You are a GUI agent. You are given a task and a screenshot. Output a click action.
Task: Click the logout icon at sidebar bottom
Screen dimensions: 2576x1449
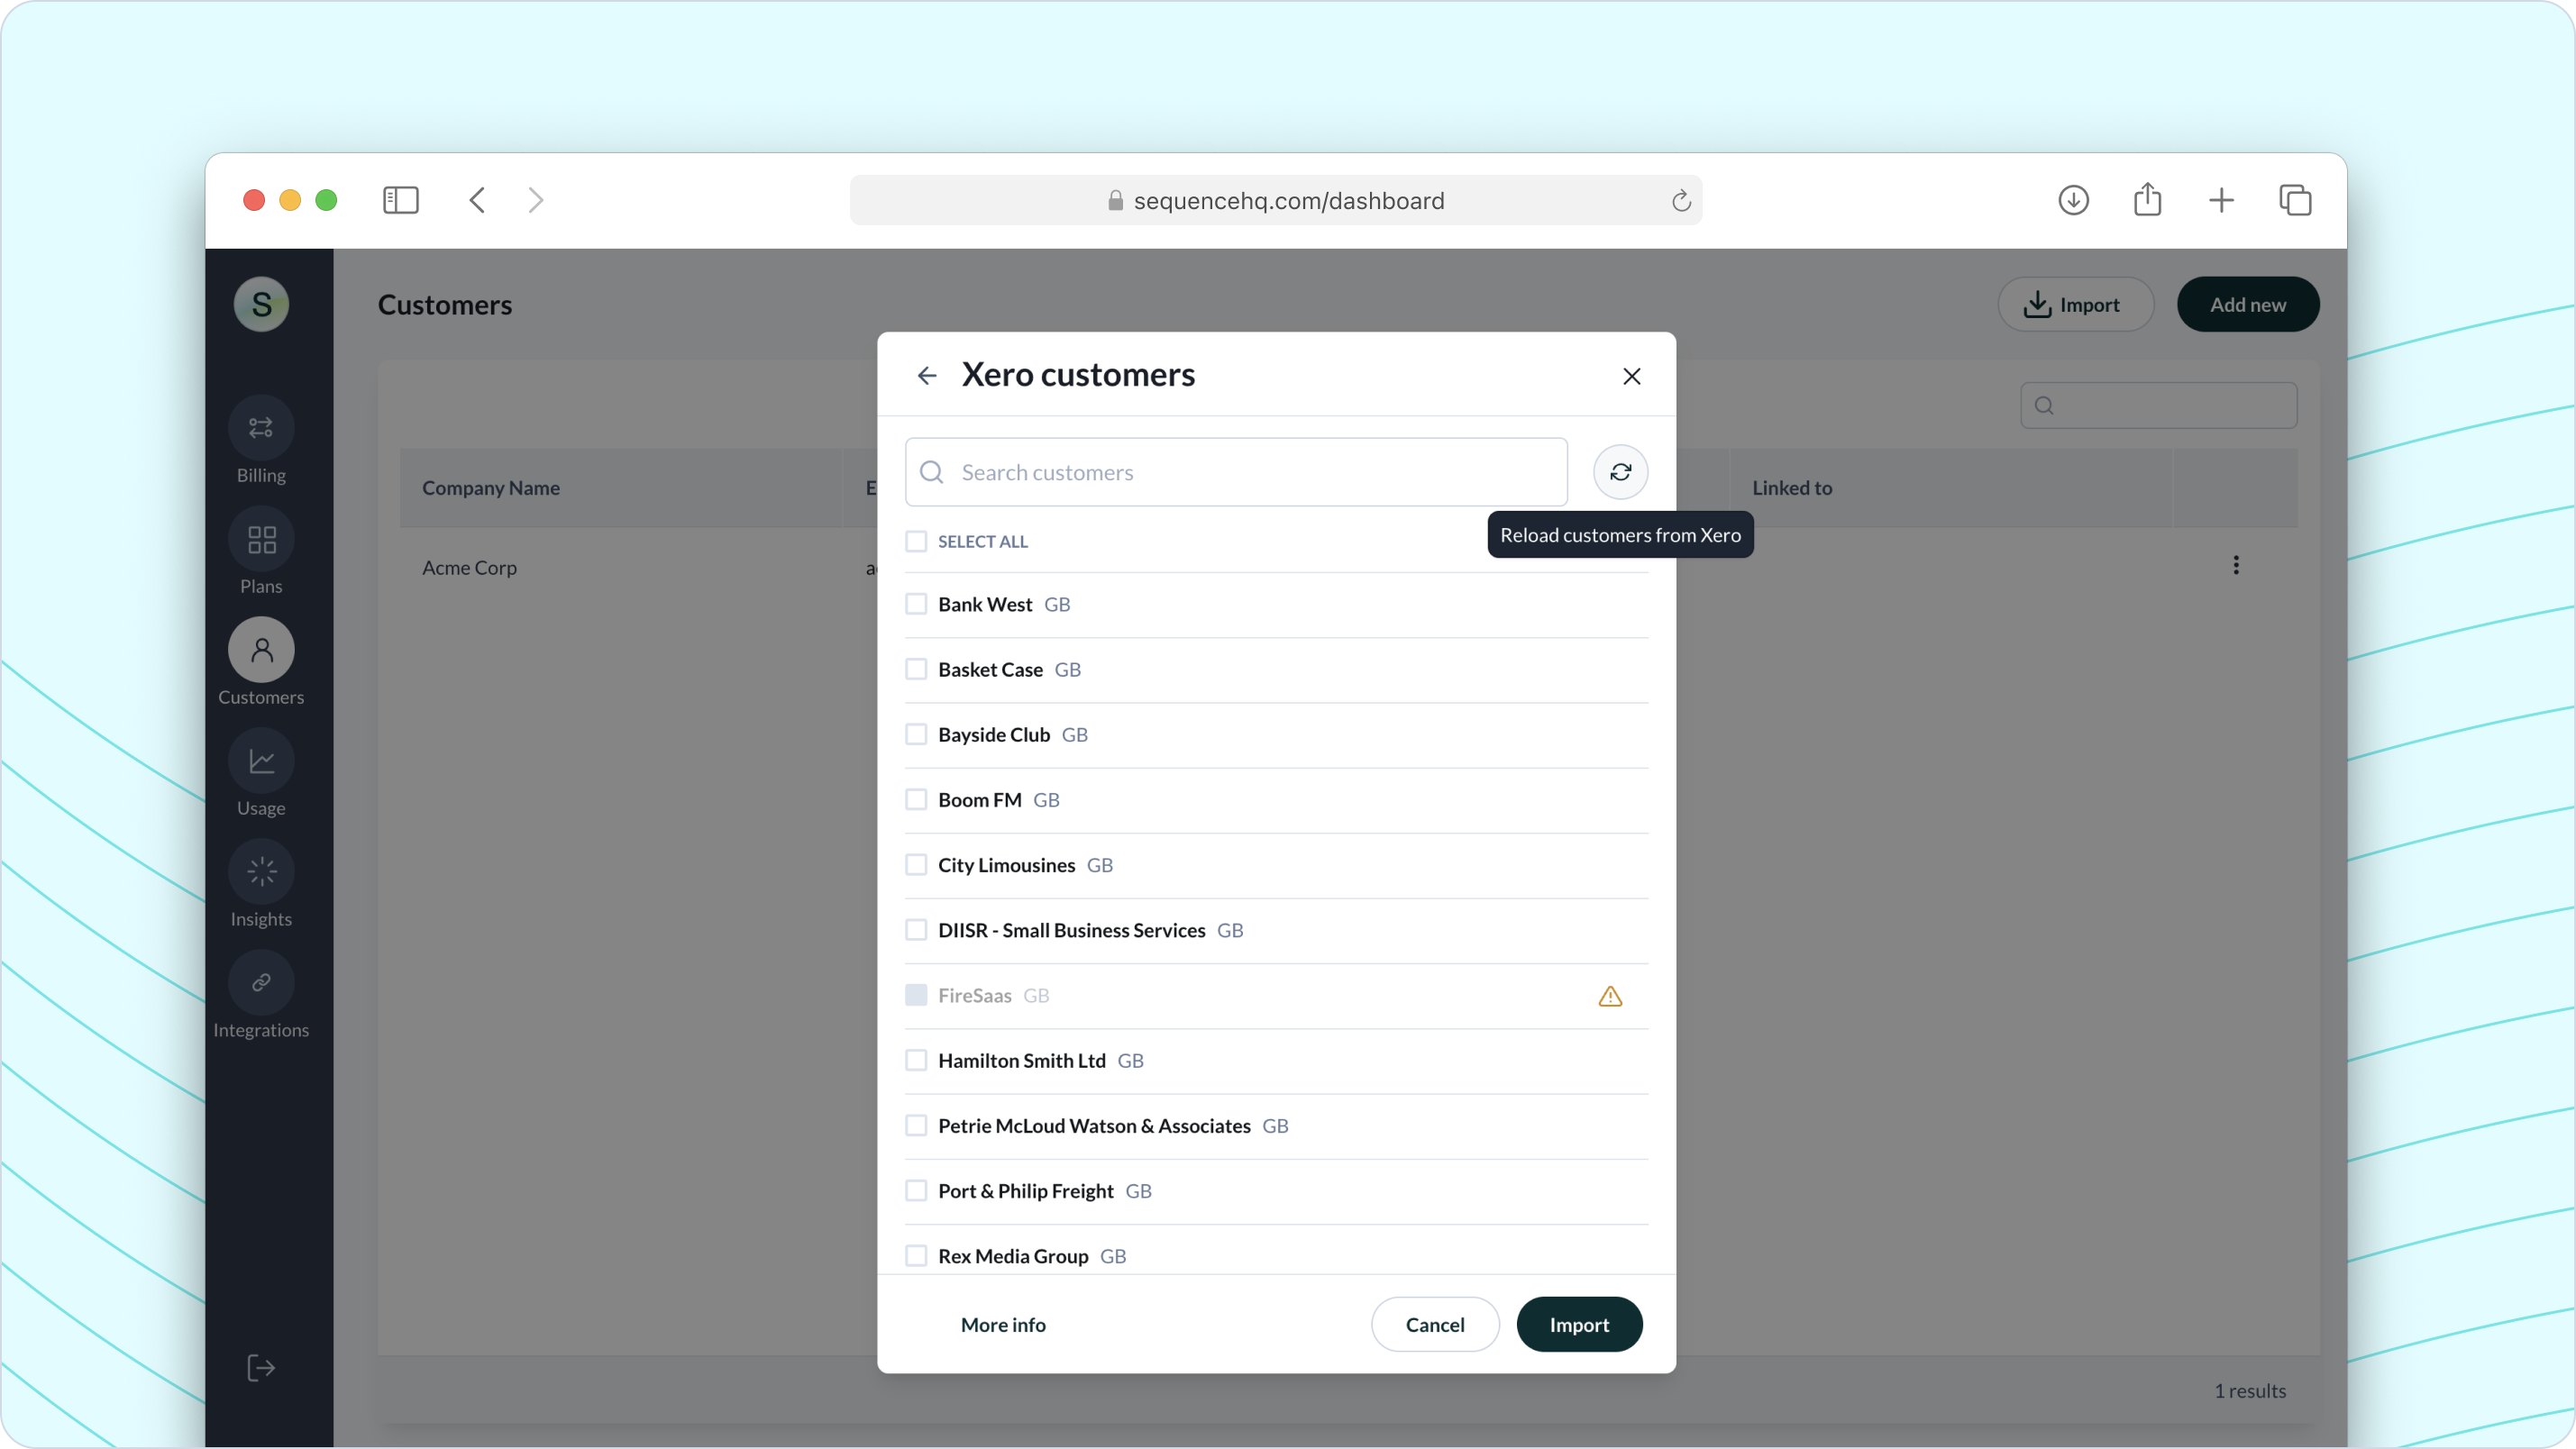tap(261, 1368)
